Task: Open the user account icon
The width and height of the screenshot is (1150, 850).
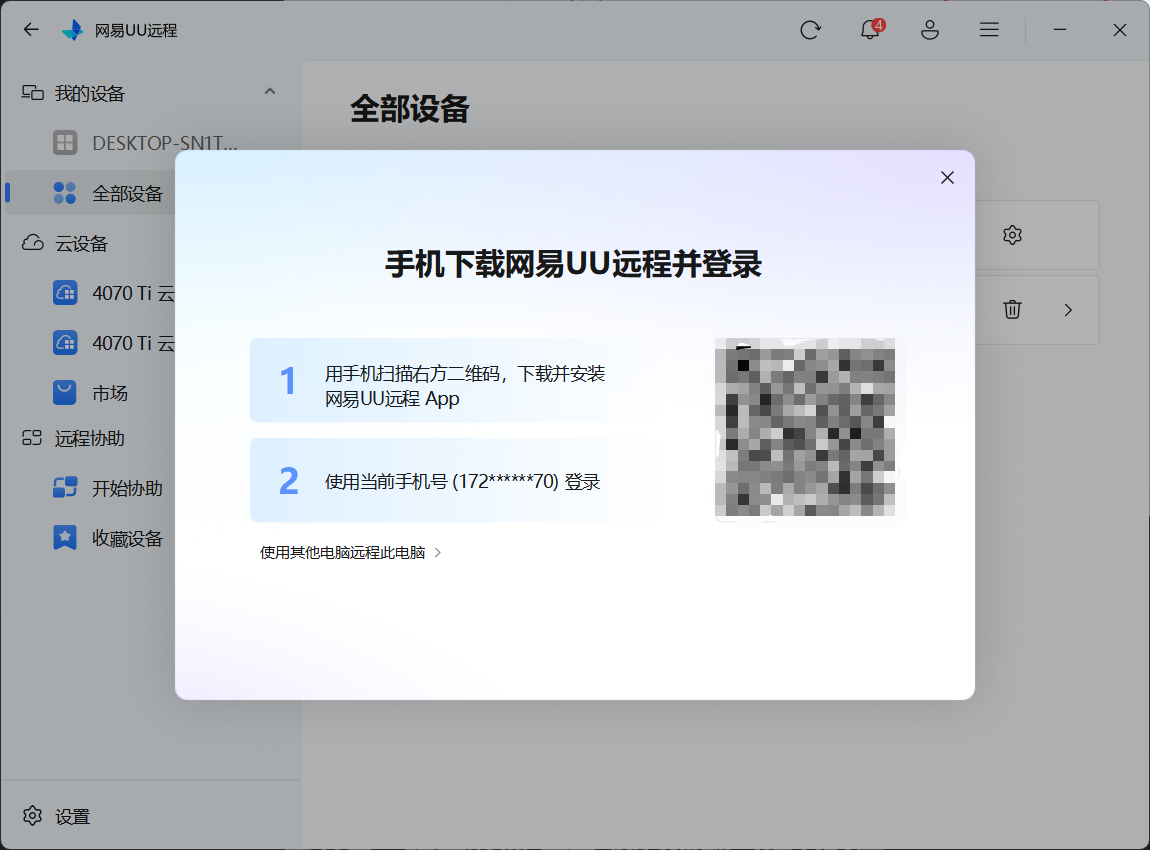Action: 930,30
